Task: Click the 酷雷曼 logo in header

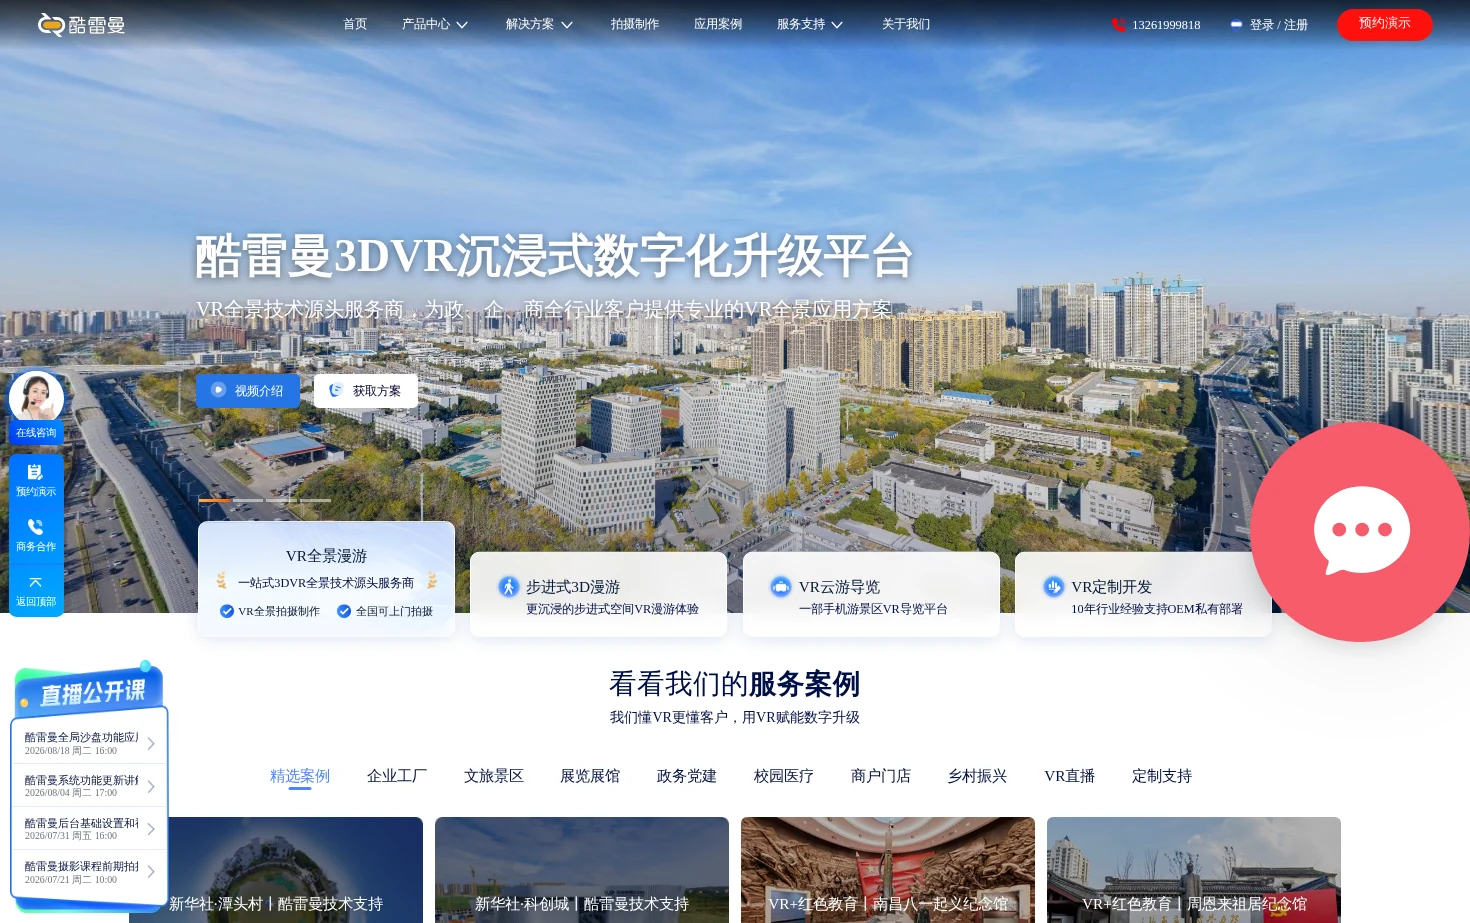Action: click(x=81, y=25)
